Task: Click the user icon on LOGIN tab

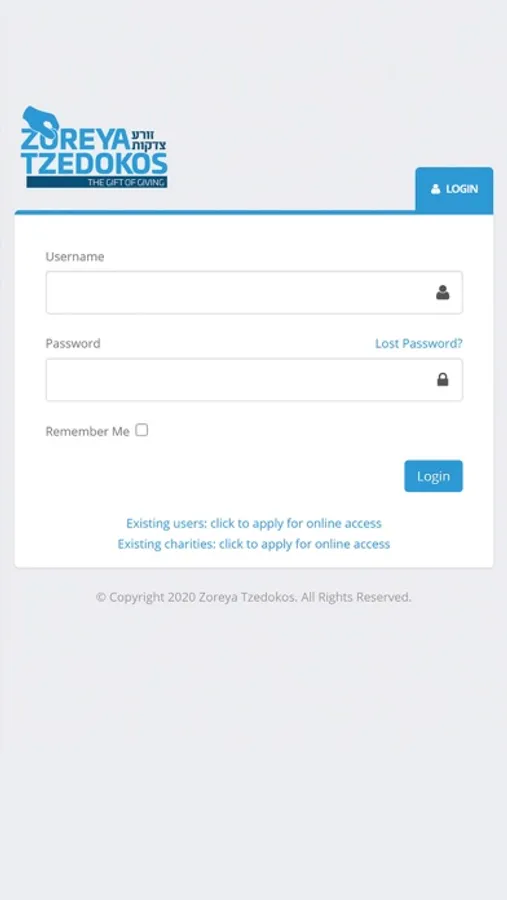Action: click(436, 189)
